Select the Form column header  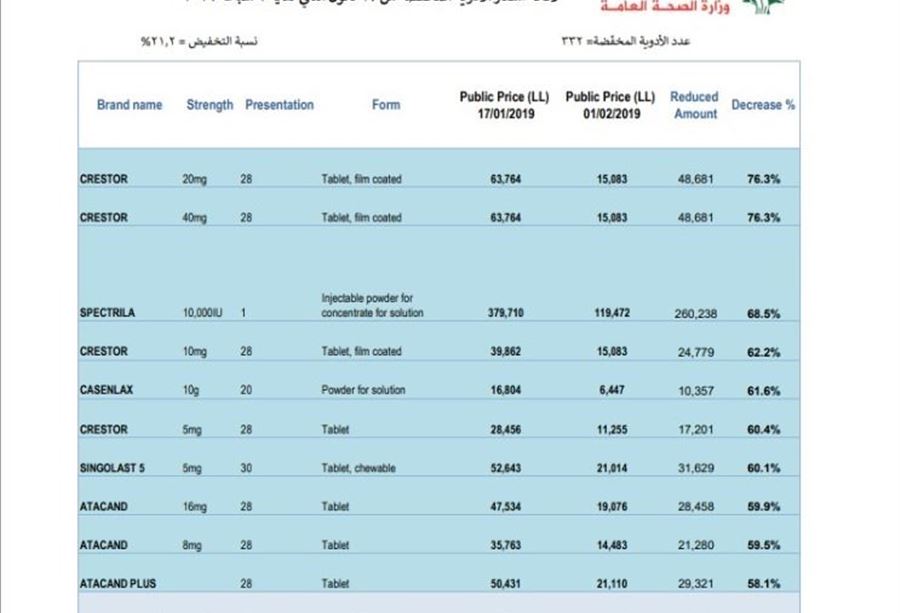(386, 105)
